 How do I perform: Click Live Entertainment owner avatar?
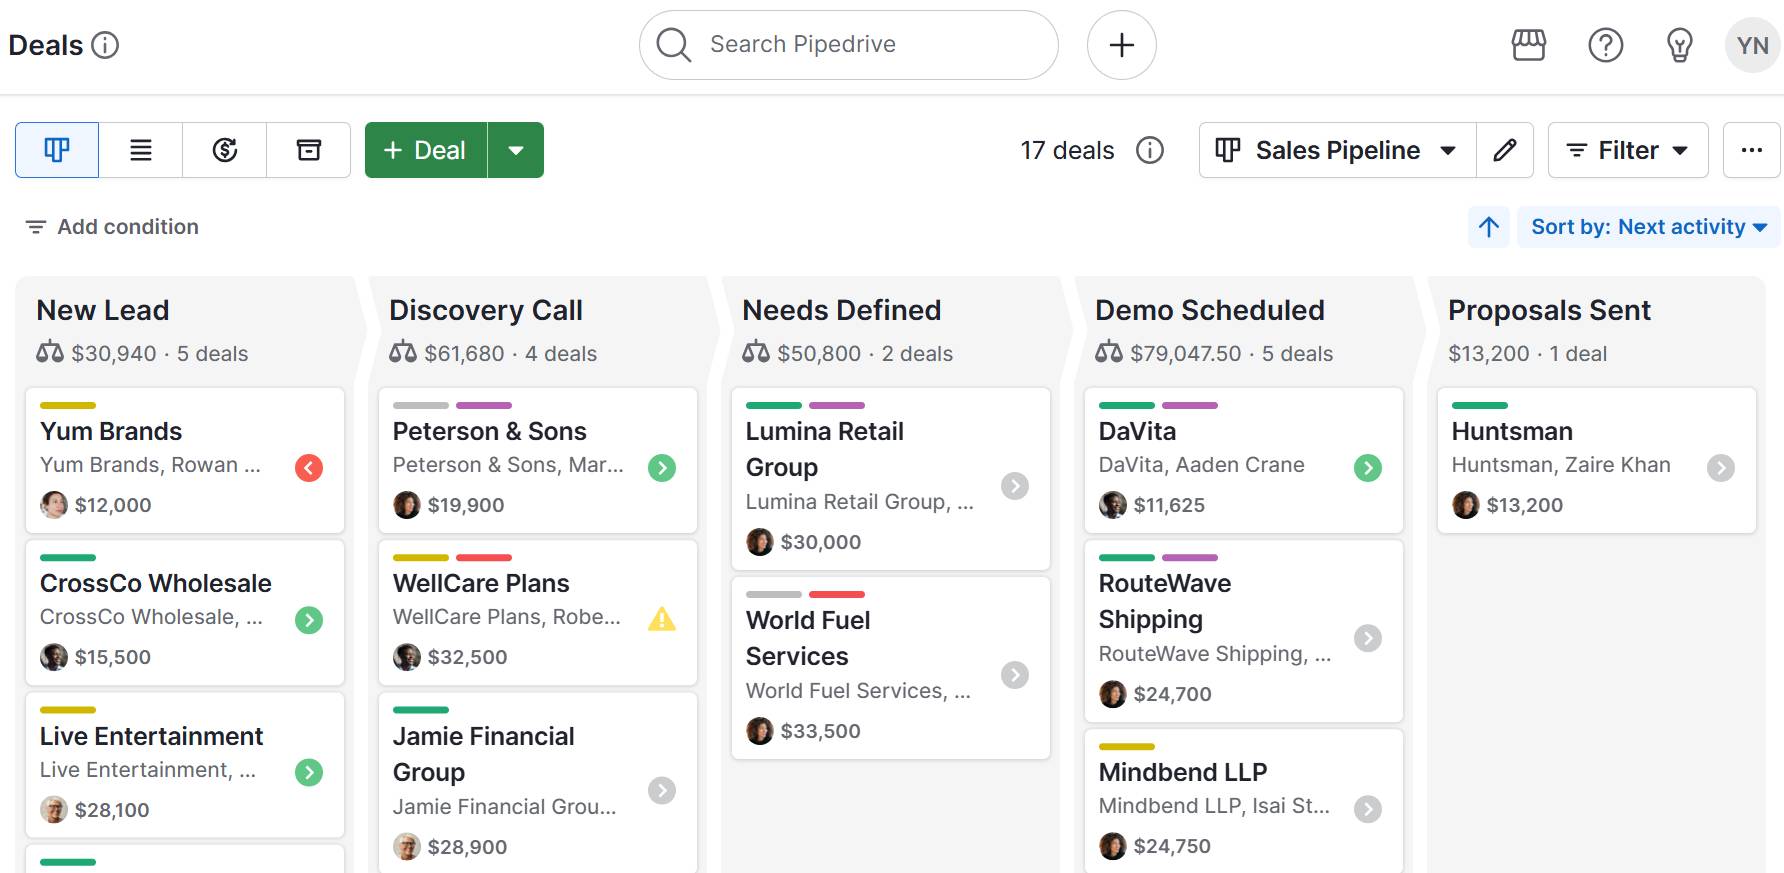pyautogui.click(x=54, y=810)
